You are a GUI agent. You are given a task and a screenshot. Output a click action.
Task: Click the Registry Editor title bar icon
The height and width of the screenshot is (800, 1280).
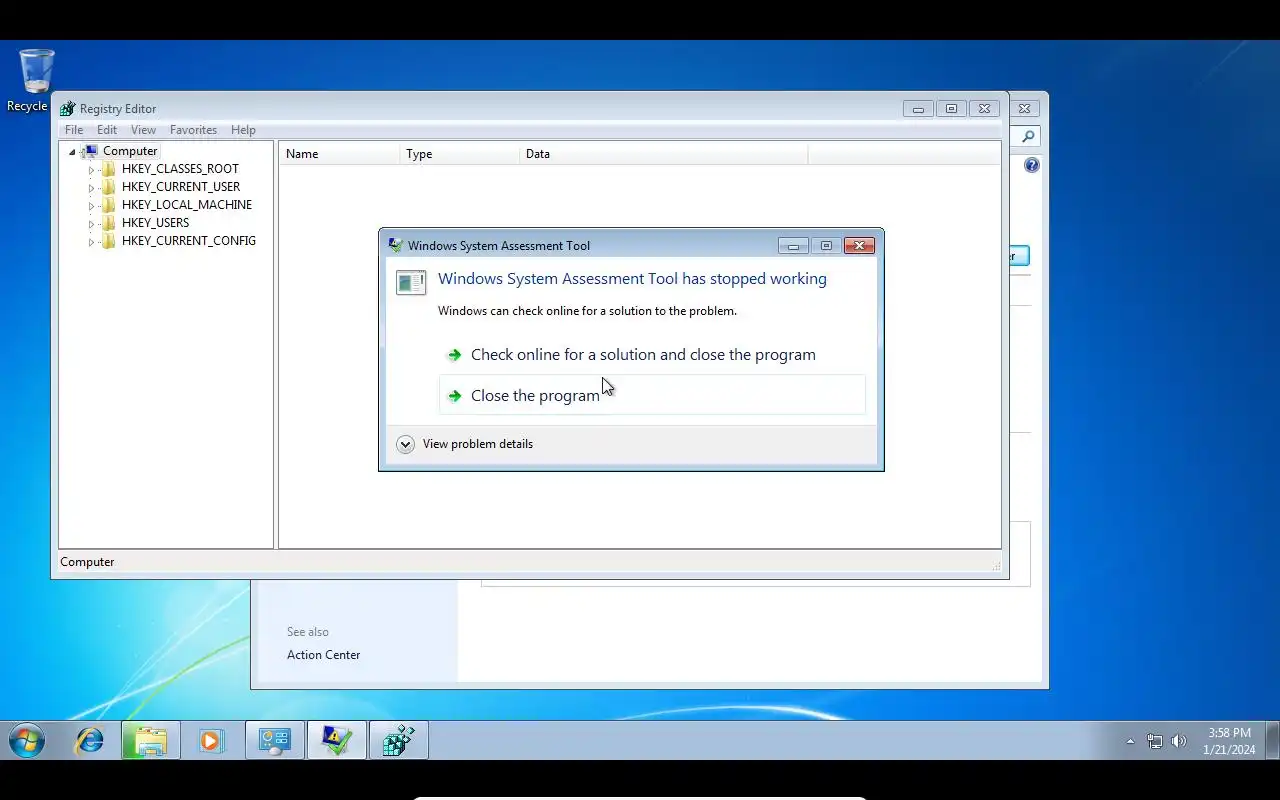pyautogui.click(x=67, y=108)
